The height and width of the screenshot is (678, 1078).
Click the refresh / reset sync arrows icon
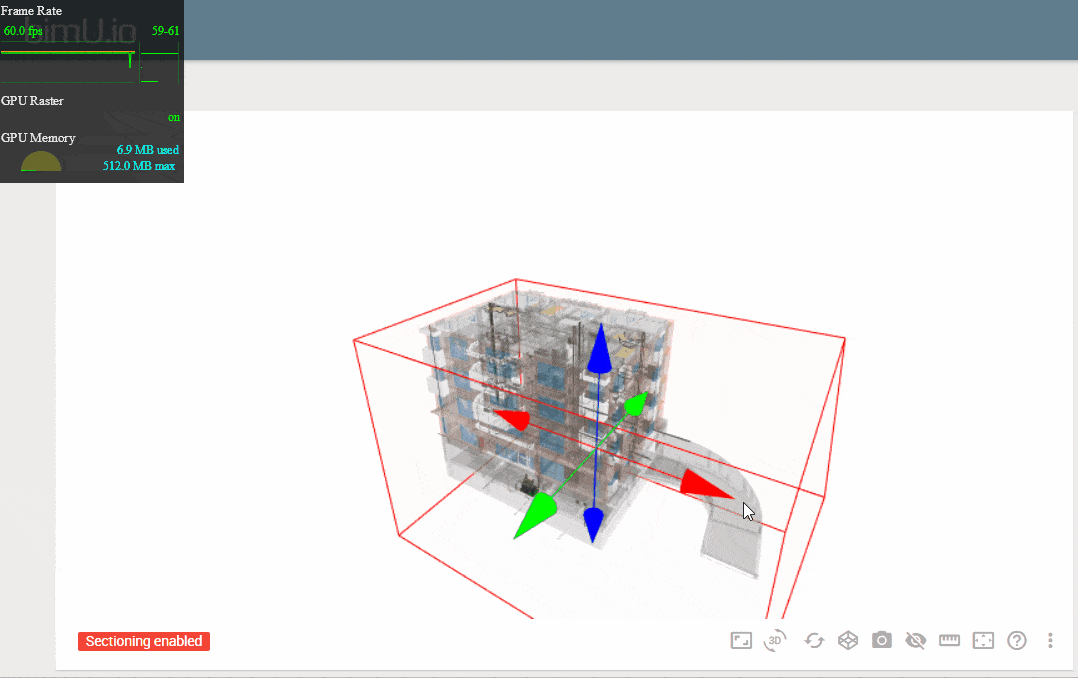click(814, 641)
